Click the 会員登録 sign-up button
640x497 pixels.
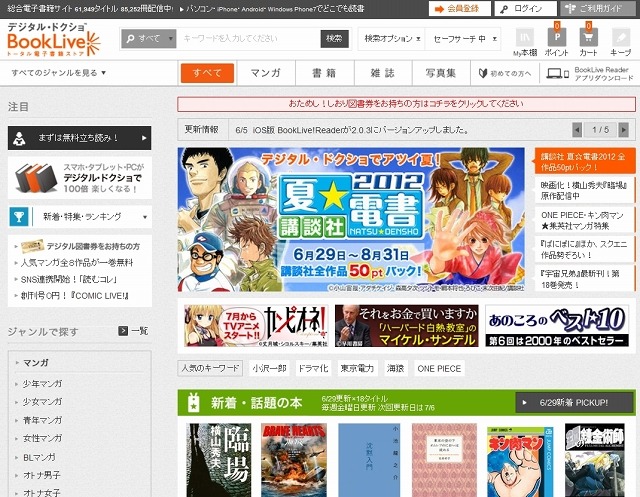460,9
